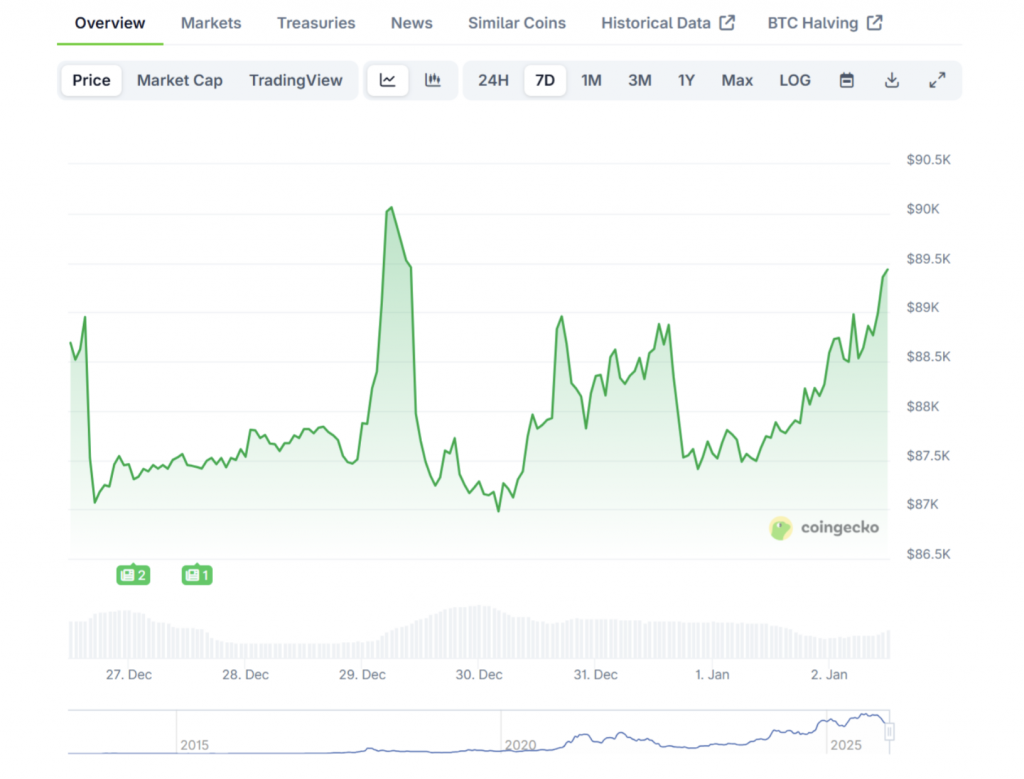Enable logarithmic scale with the LOG toggle
Viewport: 1024px width, 779px height.
click(795, 80)
